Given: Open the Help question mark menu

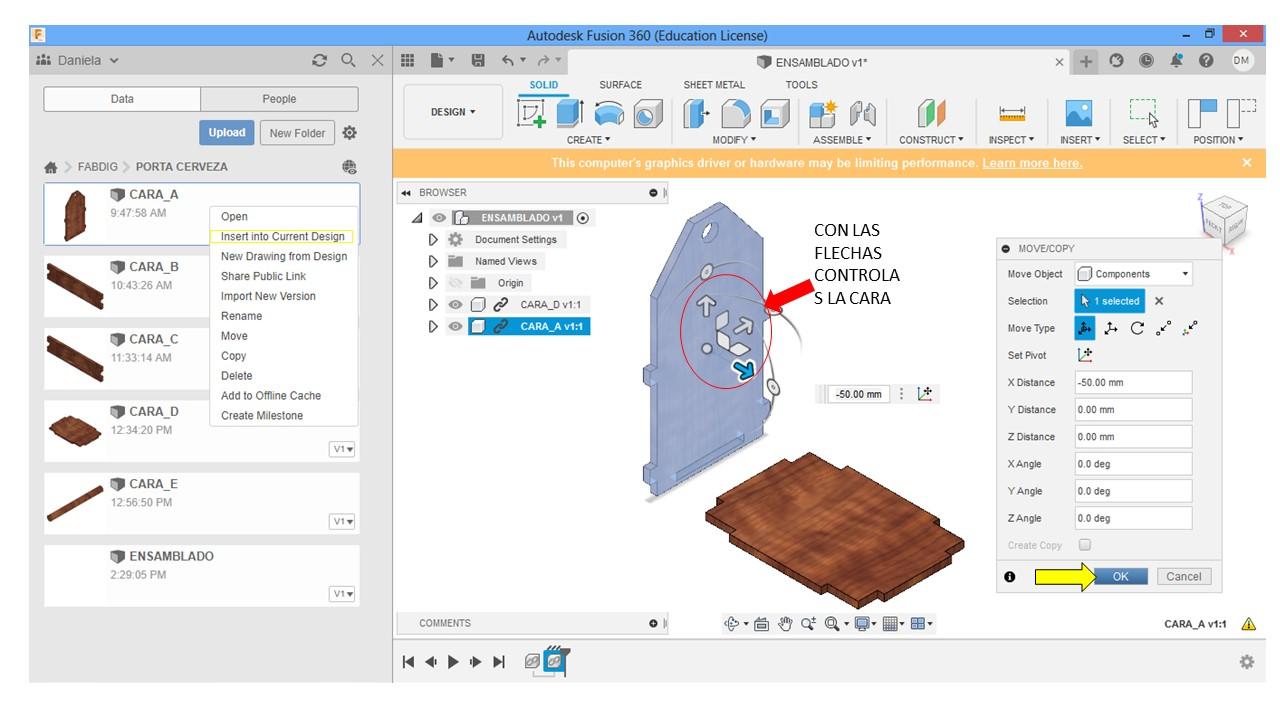Looking at the screenshot, I should tap(1207, 61).
